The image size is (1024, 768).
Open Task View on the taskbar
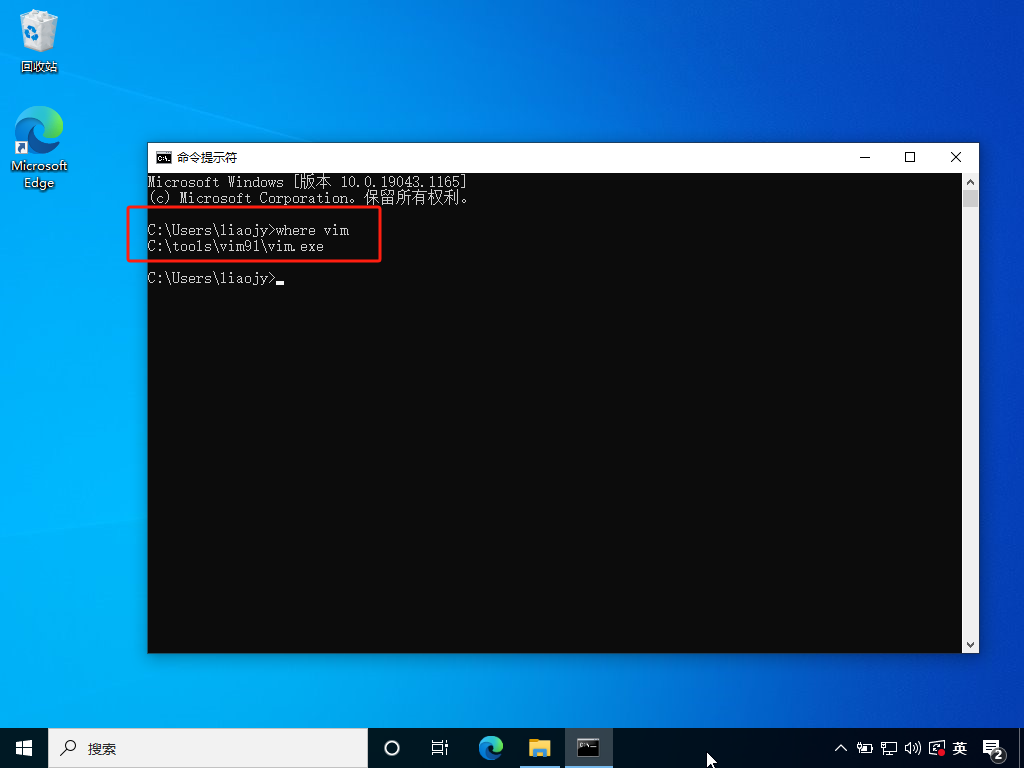[x=440, y=748]
